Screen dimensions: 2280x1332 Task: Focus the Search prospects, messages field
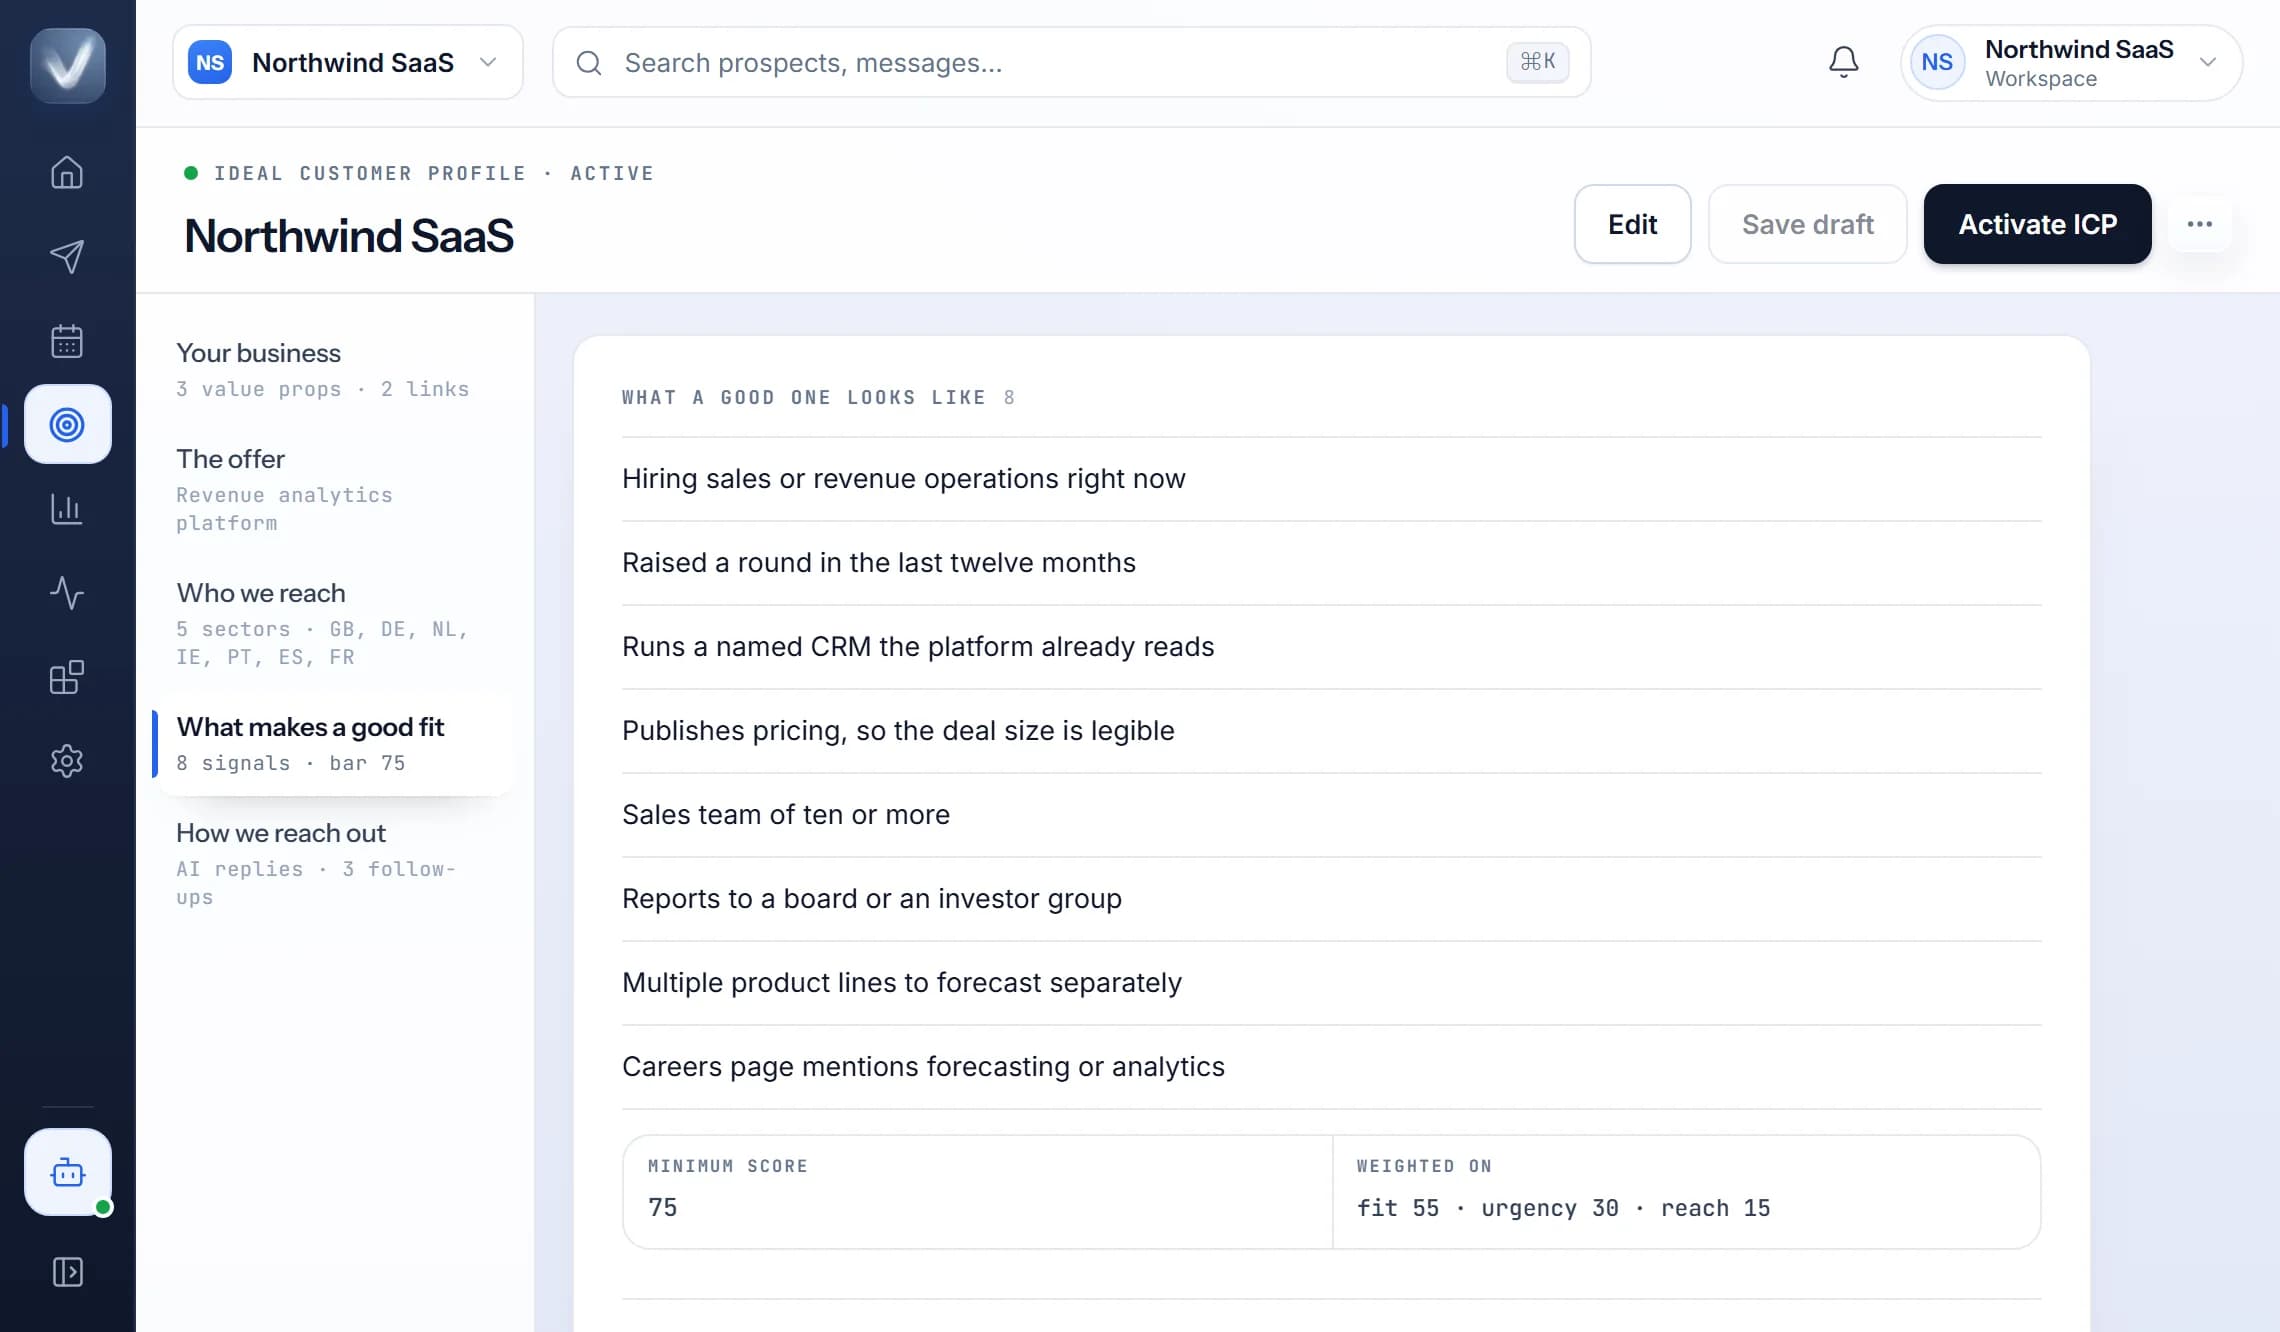[x=1071, y=62]
